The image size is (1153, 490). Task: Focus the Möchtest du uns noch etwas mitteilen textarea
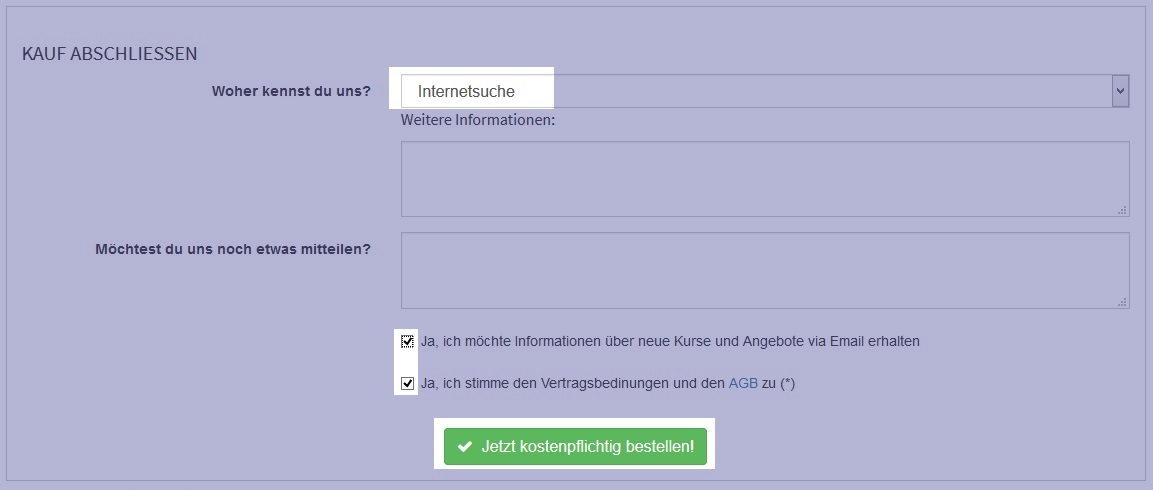pos(765,271)
